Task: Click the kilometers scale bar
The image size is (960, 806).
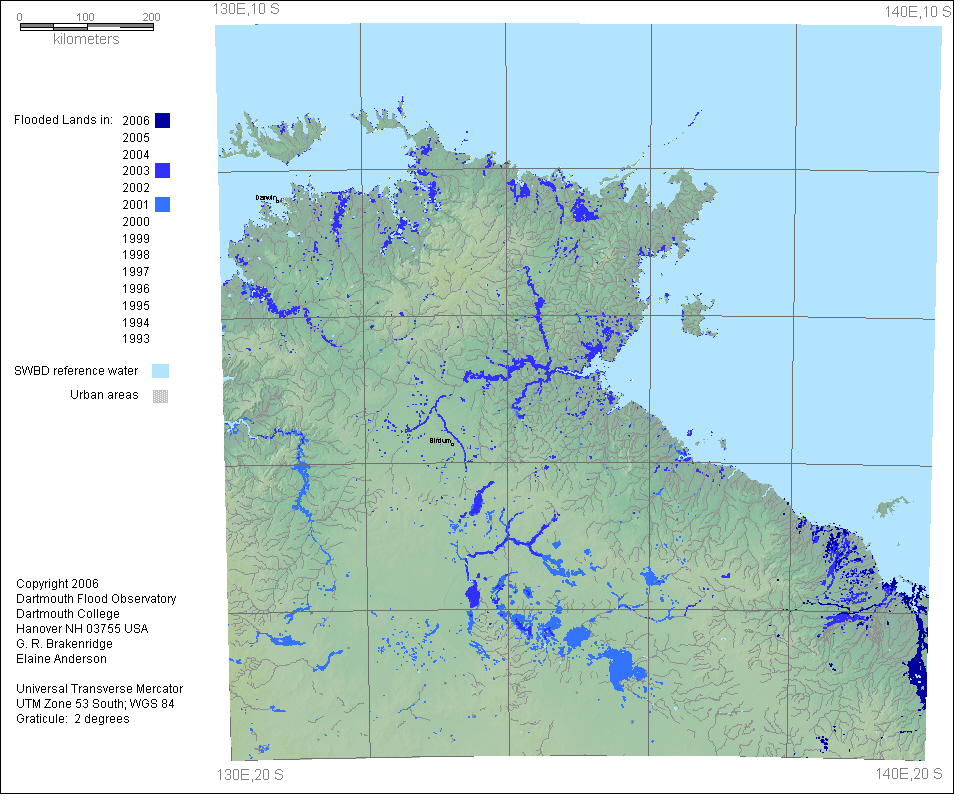Action: click(86, 27)
